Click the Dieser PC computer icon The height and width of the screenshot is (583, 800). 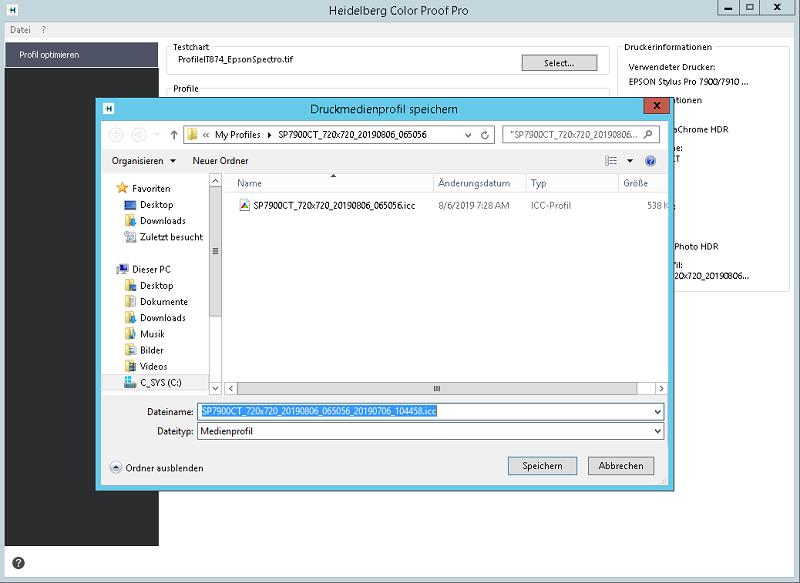pyautogui.click(x=122, y=269)
